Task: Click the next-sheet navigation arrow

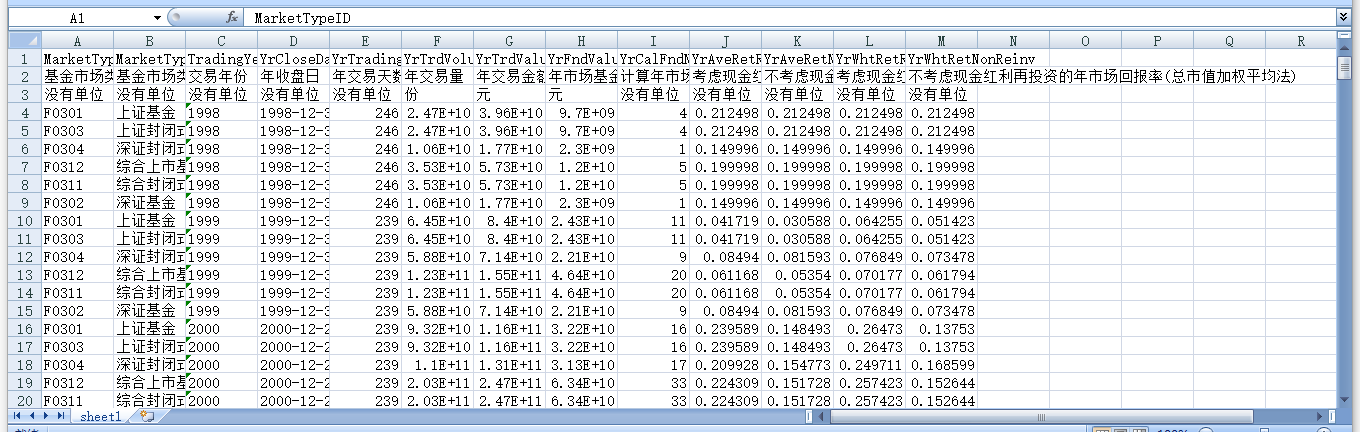Action: click(46, 416)
